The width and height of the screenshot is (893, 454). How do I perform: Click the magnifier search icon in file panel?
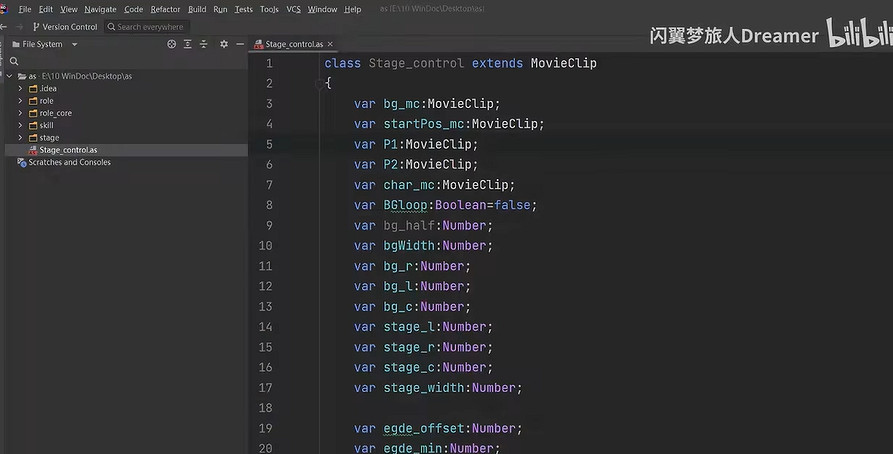point(14,61)
